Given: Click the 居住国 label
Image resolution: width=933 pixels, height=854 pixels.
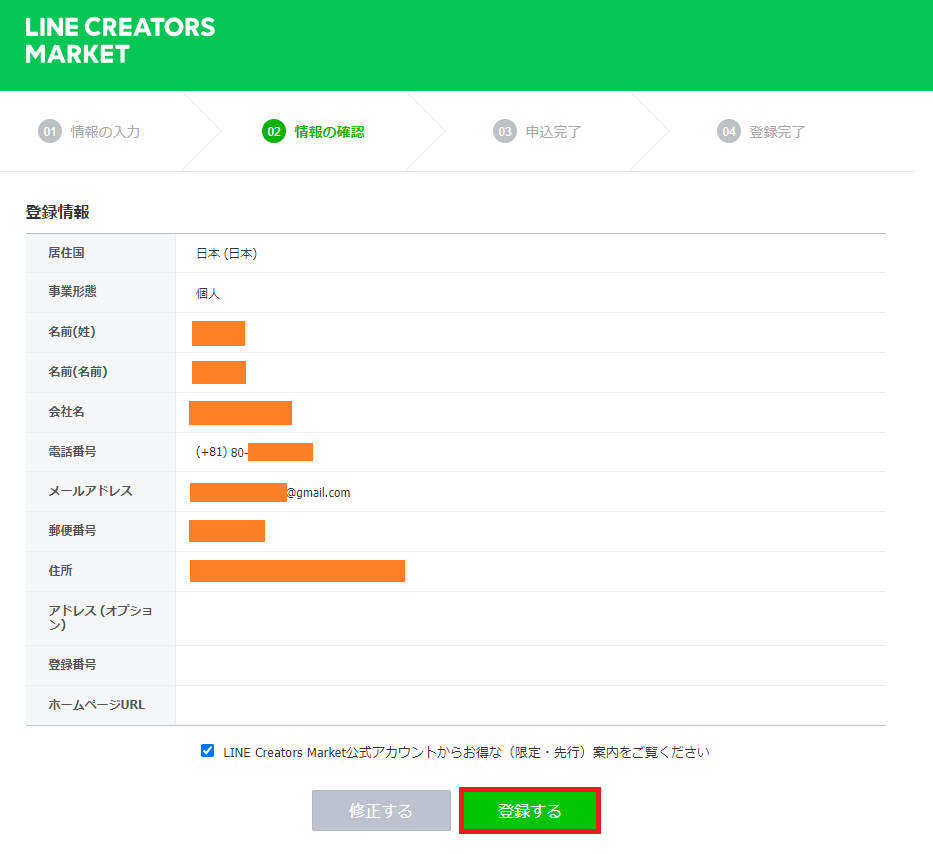Looking at the screenshot, I should point(66,253).
